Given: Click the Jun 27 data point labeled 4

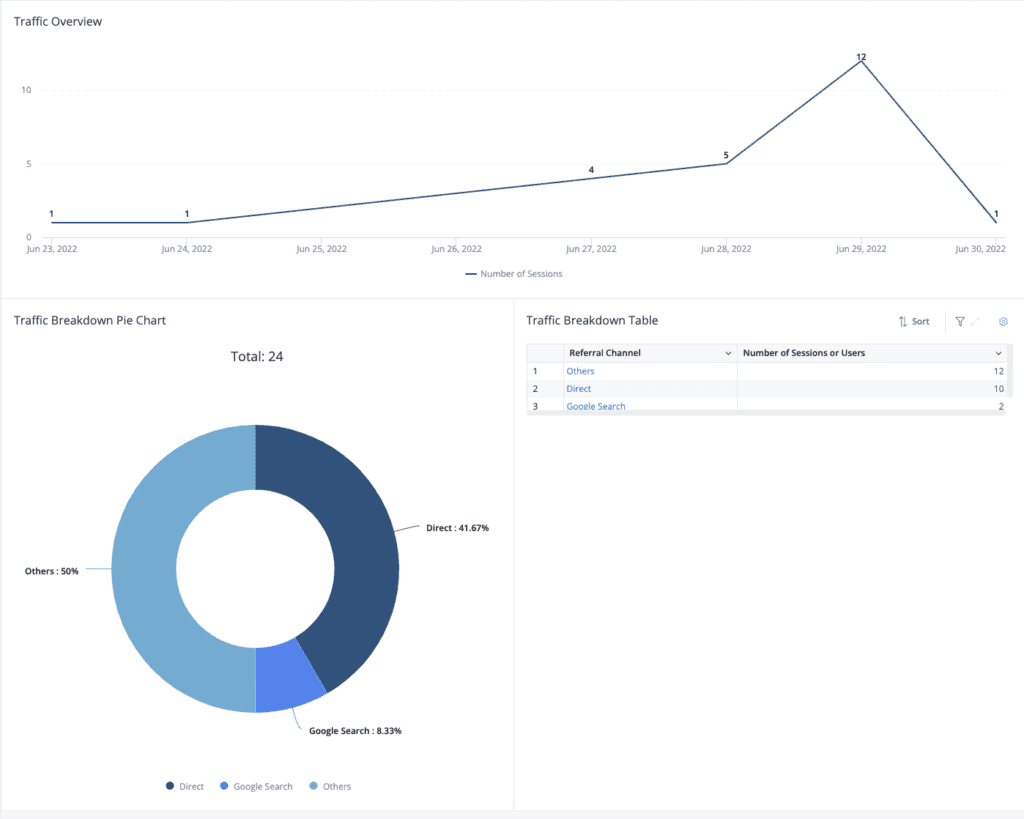Looking at the screenshot, I should [591, 178].
